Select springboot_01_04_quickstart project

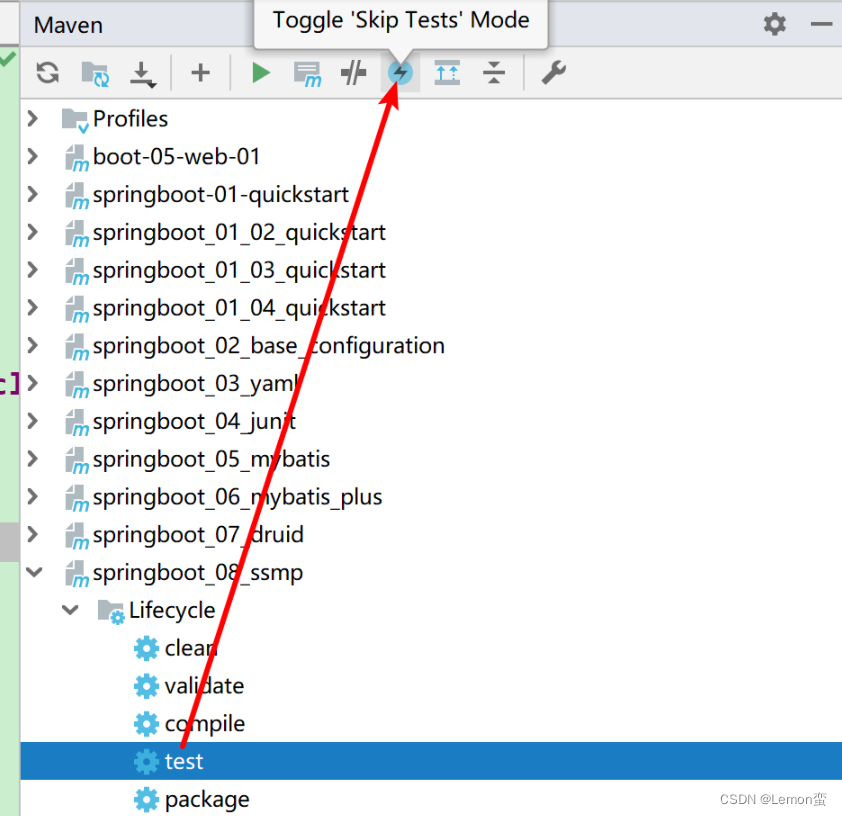(239, 308)
